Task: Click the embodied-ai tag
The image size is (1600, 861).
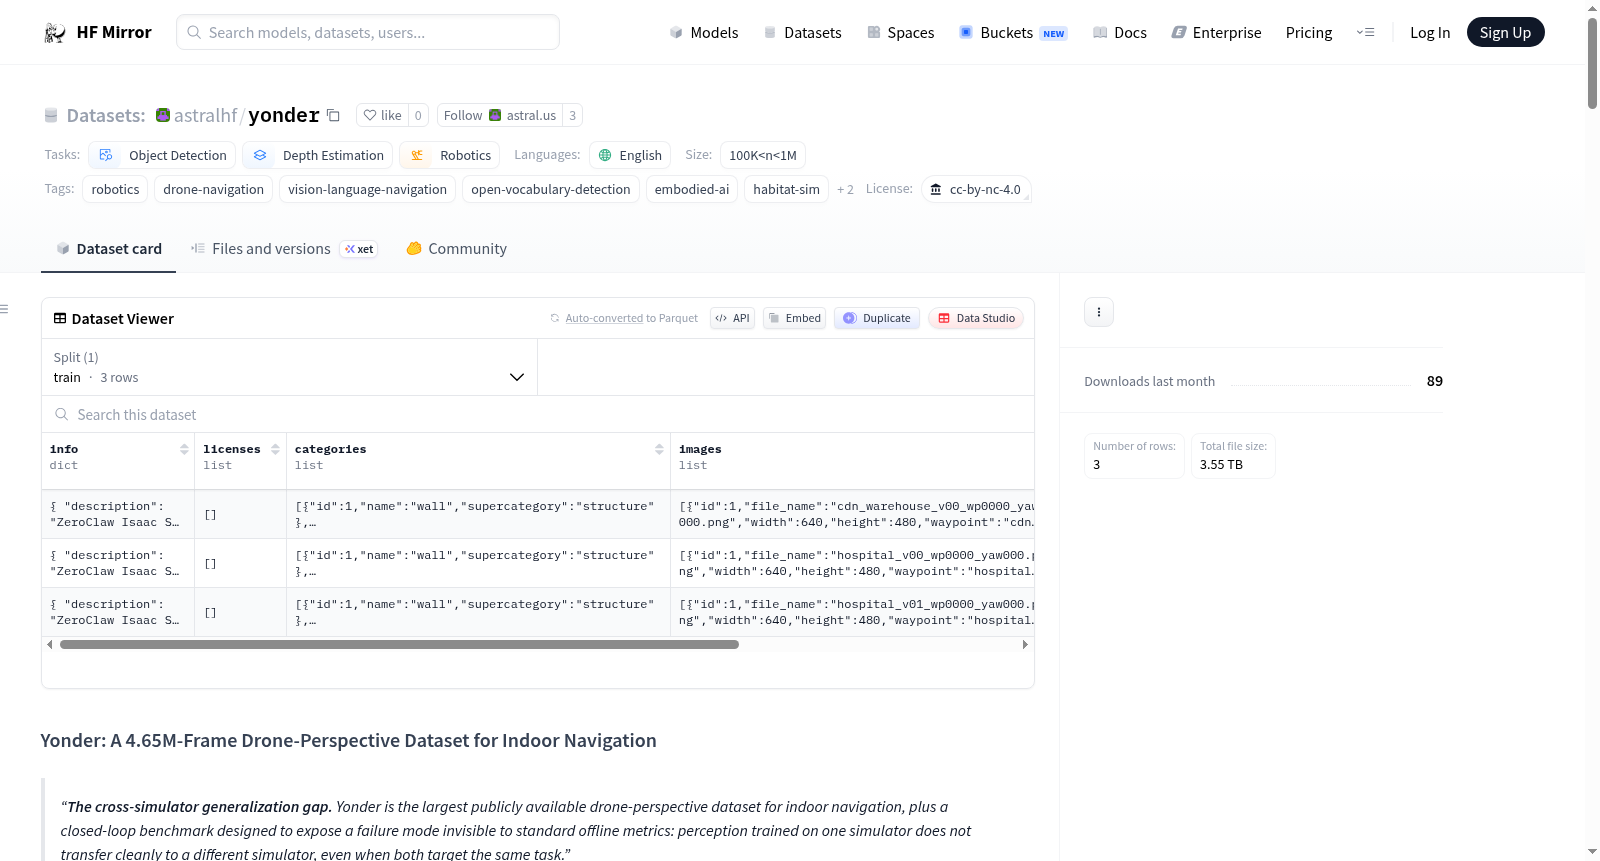Action: (692, 189)
